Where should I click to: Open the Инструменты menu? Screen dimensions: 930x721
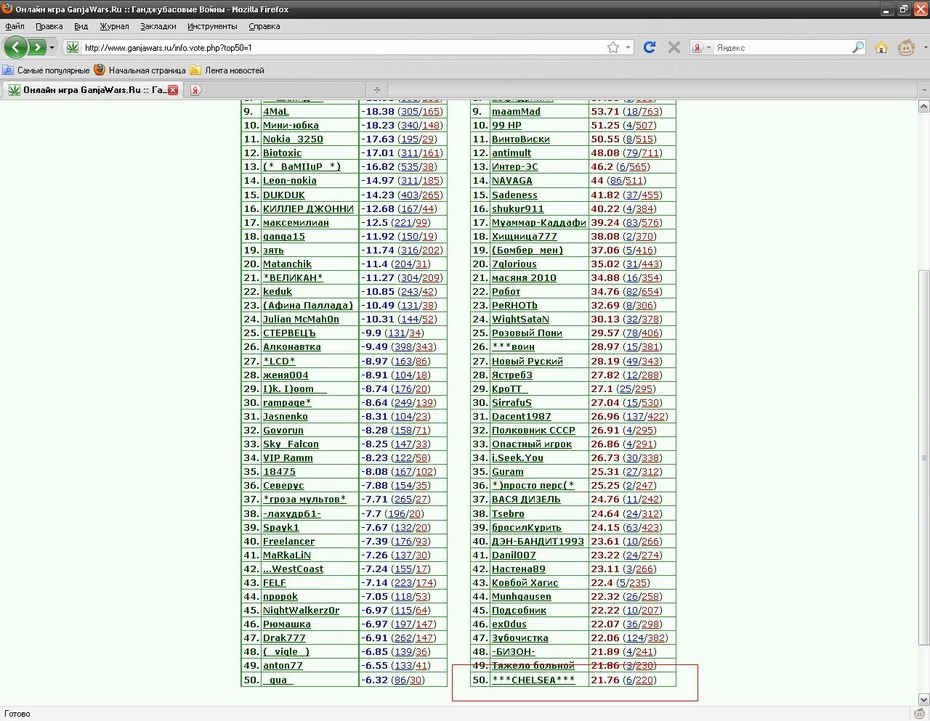click(x=212, y=26)
